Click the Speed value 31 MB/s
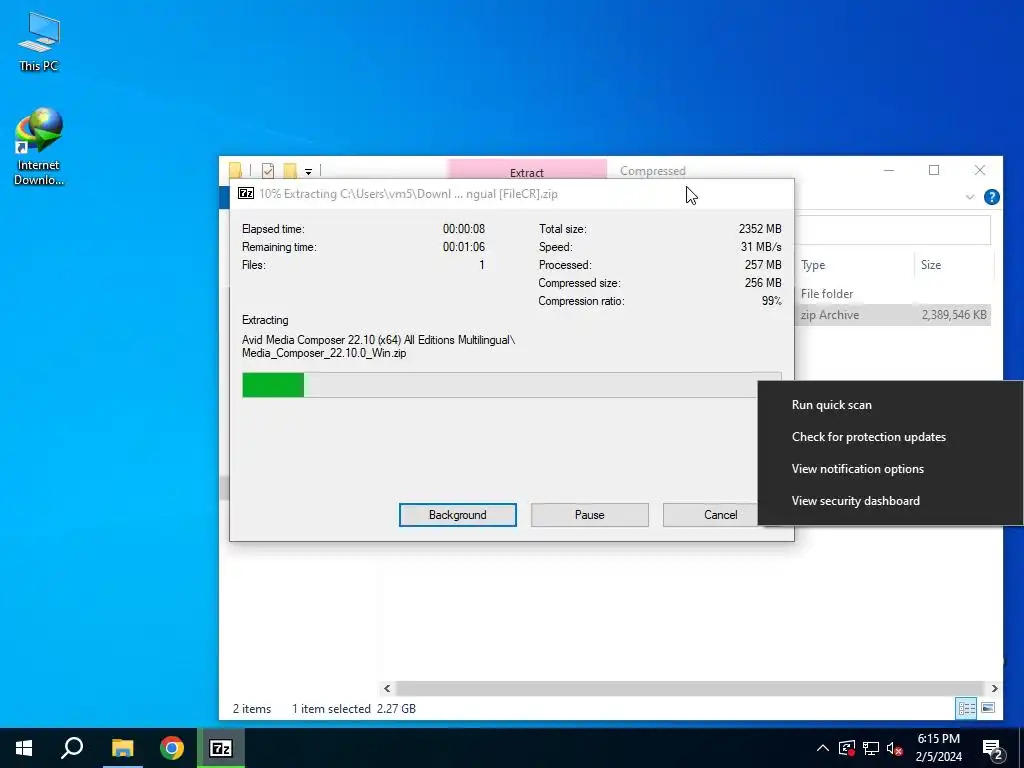The width and height of the screenshot is (1024, 768). click(761, 247)
